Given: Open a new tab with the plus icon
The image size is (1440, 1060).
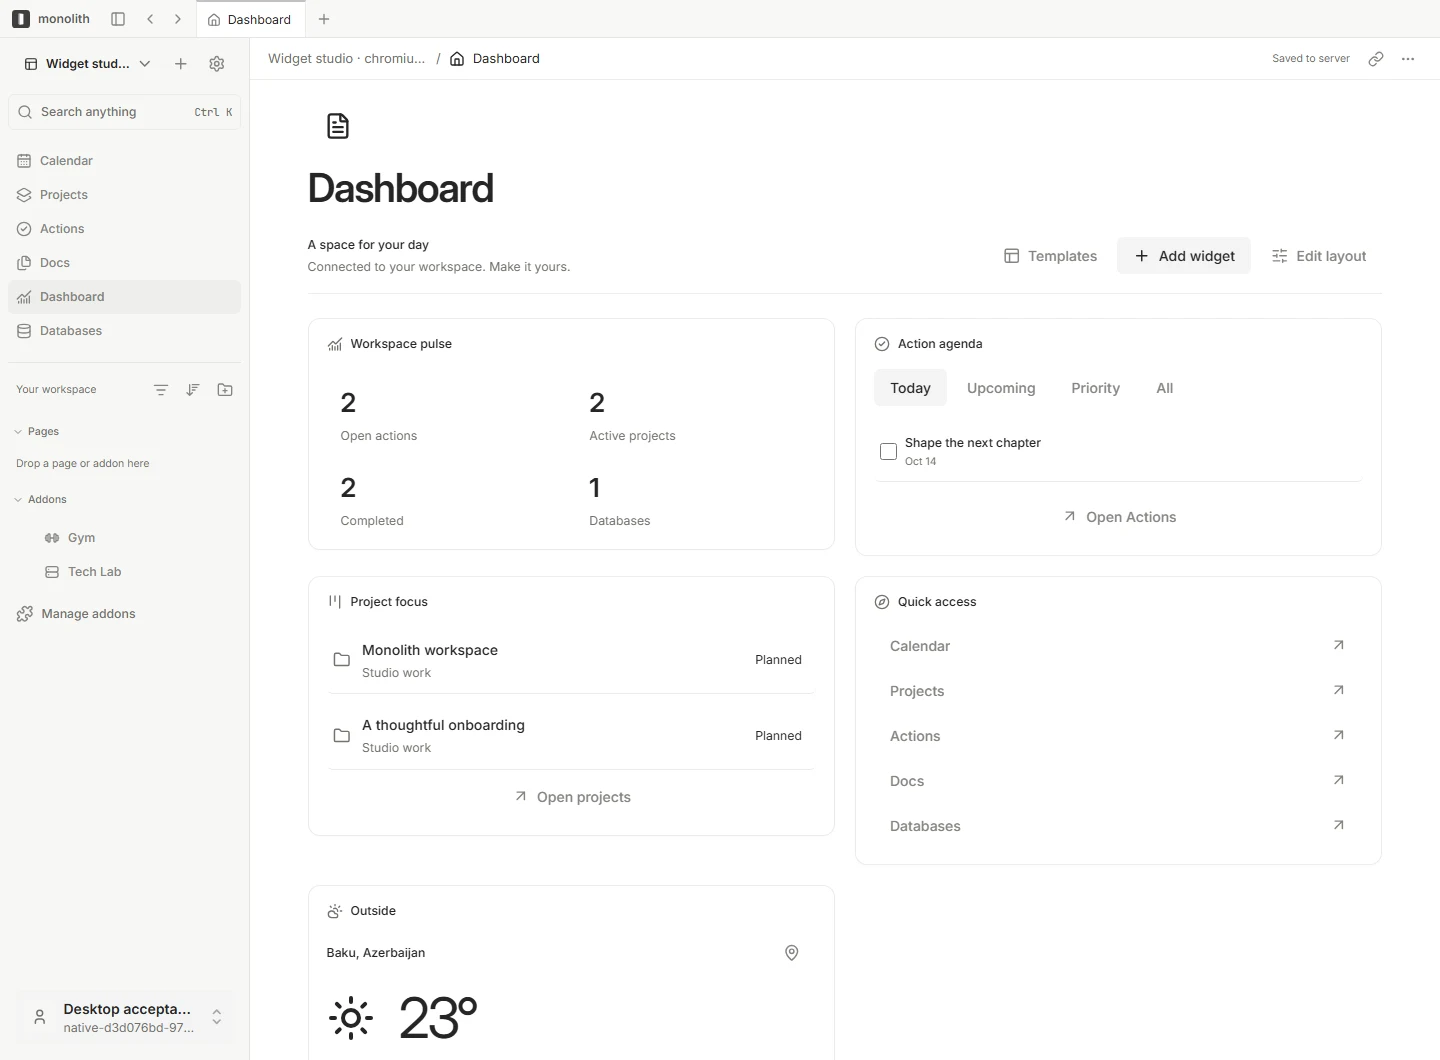Looking at the screenshot, I should (324, 19).
